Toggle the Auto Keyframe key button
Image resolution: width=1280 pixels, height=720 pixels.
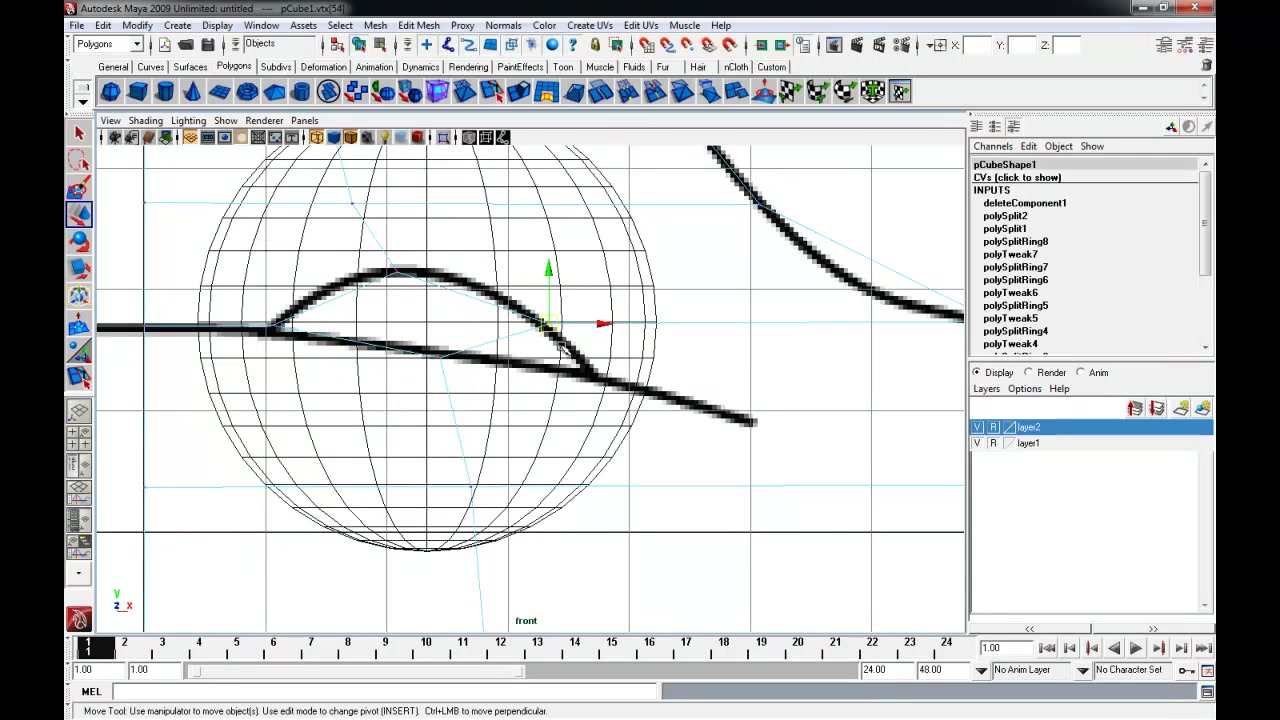(x=1185, y=670)
